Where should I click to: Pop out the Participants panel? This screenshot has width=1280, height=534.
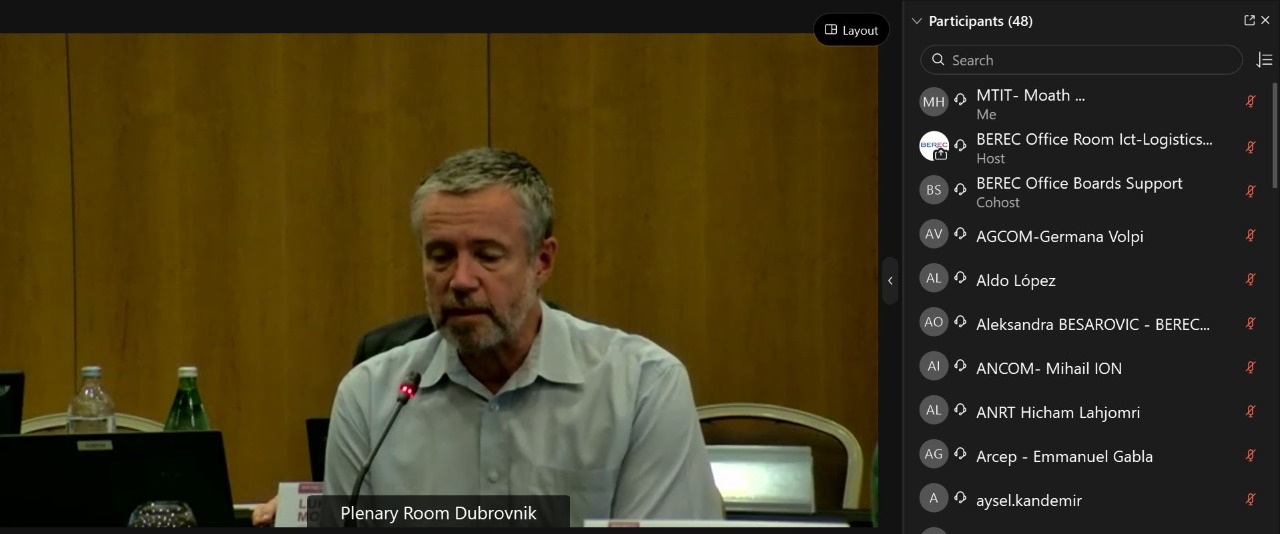(1249, 20)
